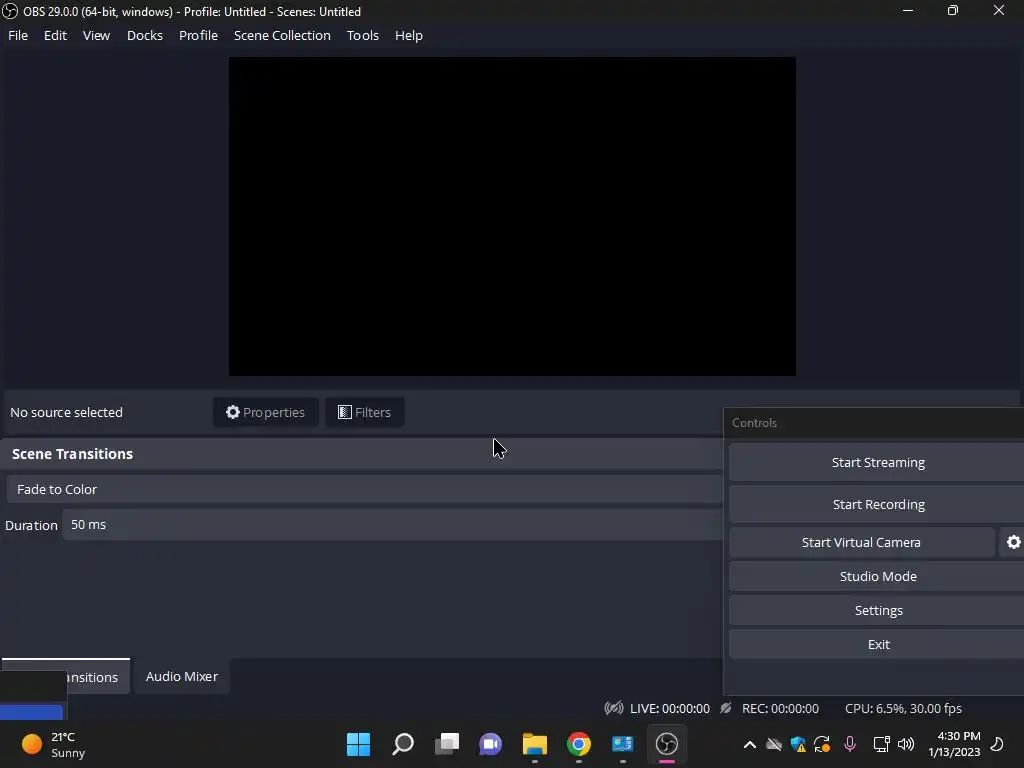Open the Fade to Color transition dropdown
The width and height of the screenshot is (1024, 768).
pos(364,489)
